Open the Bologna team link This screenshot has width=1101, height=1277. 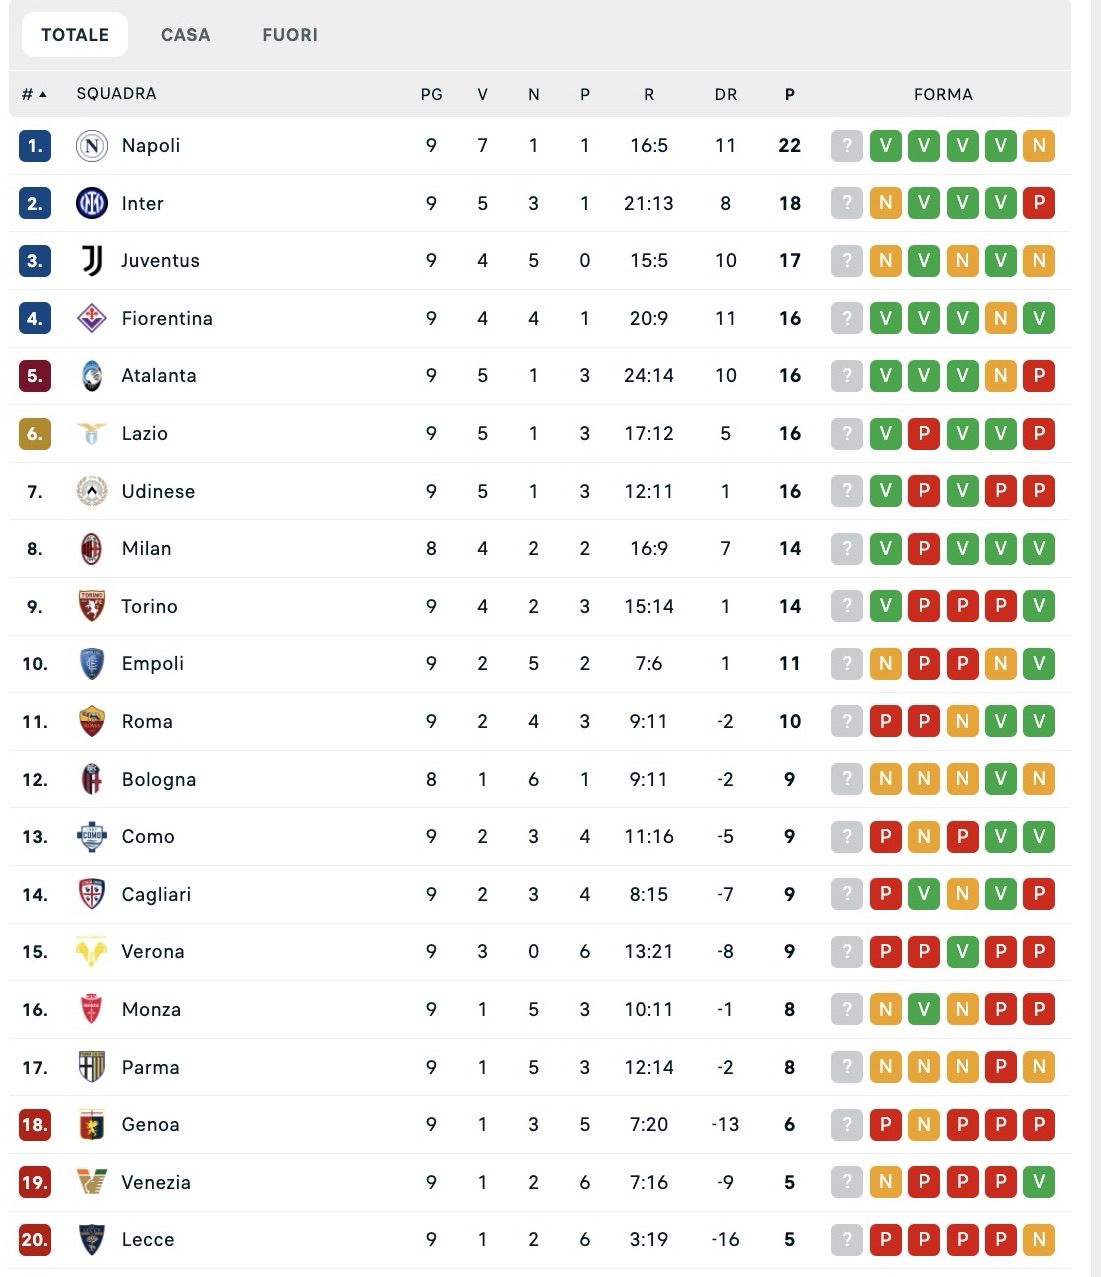pyautogui.click(x=159, y=780)
